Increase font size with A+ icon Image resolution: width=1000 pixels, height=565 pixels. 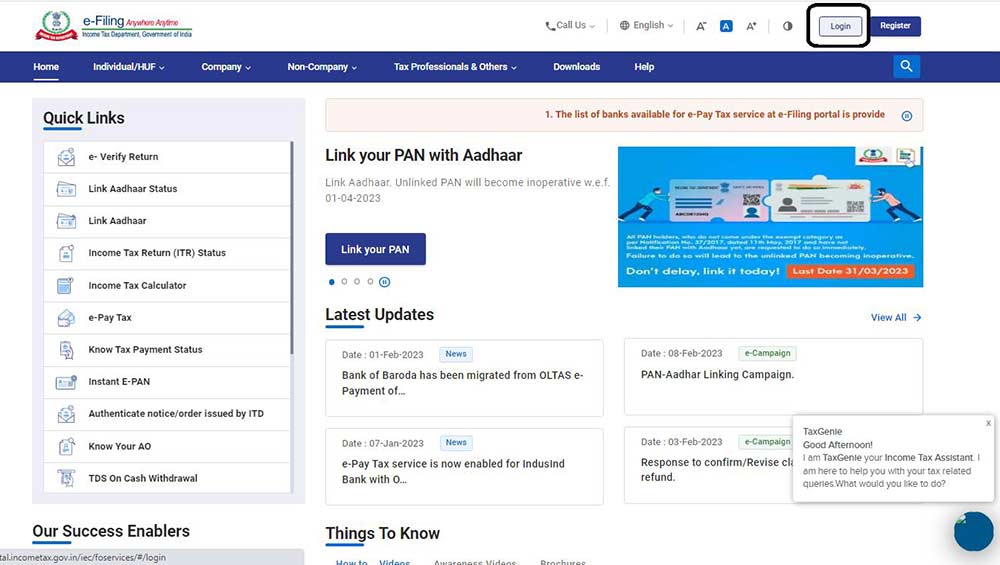(752, 26)
